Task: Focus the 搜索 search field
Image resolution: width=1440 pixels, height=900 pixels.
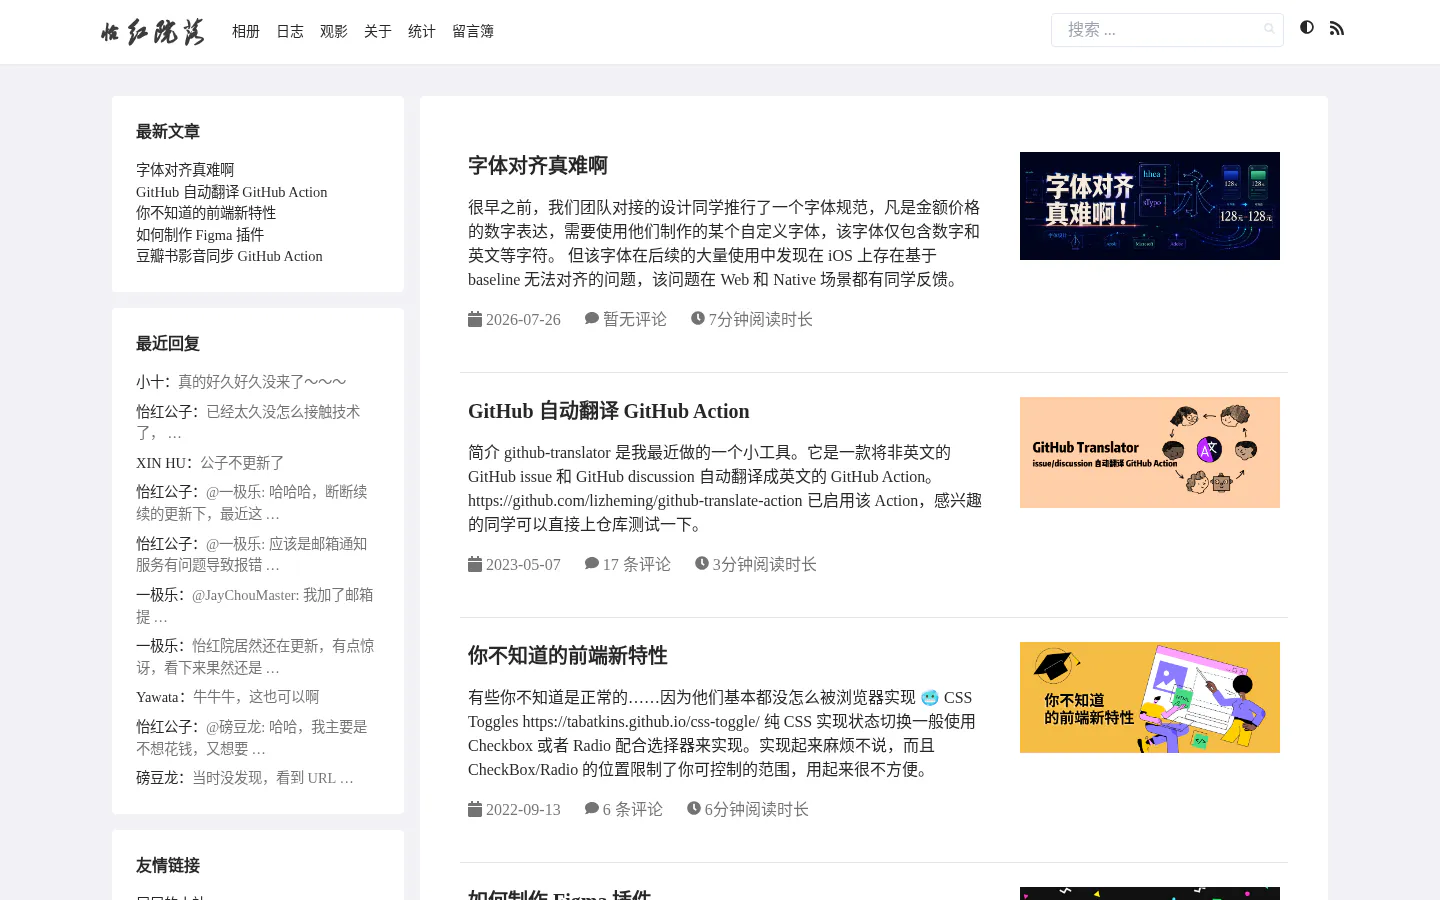Action: (1167, 30)
